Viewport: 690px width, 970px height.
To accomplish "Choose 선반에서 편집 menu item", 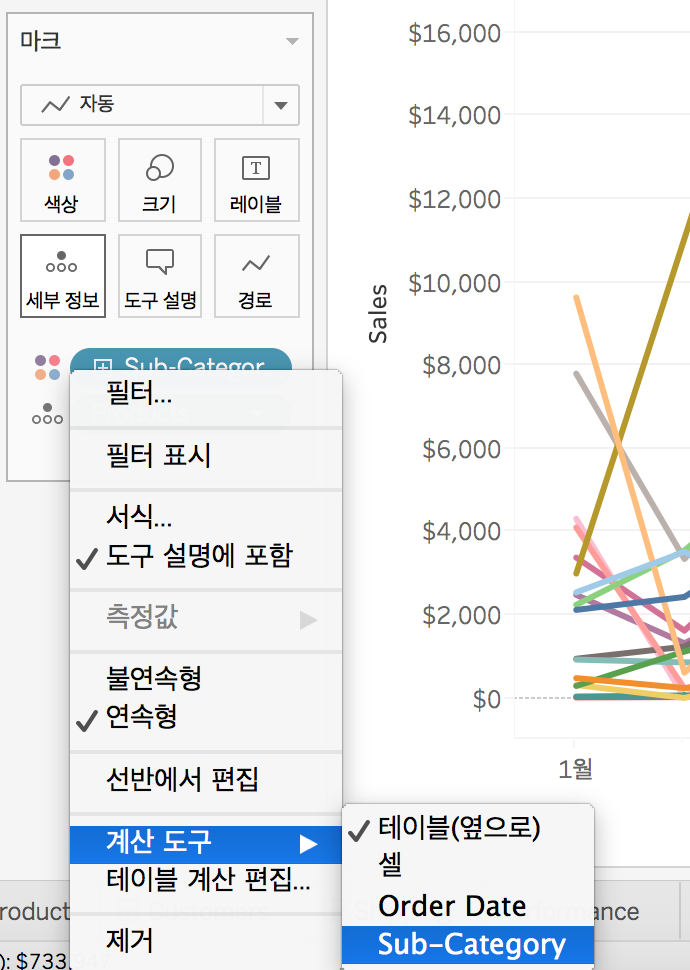I will click(x=205, y=780).
